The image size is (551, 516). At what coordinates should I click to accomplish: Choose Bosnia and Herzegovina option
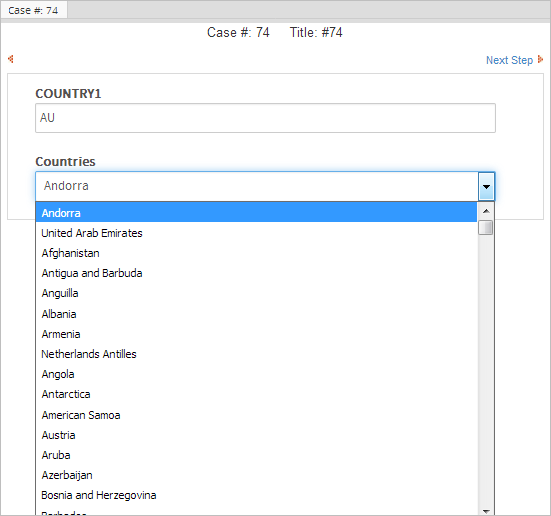pyautogui.click(x=256, y=495)
